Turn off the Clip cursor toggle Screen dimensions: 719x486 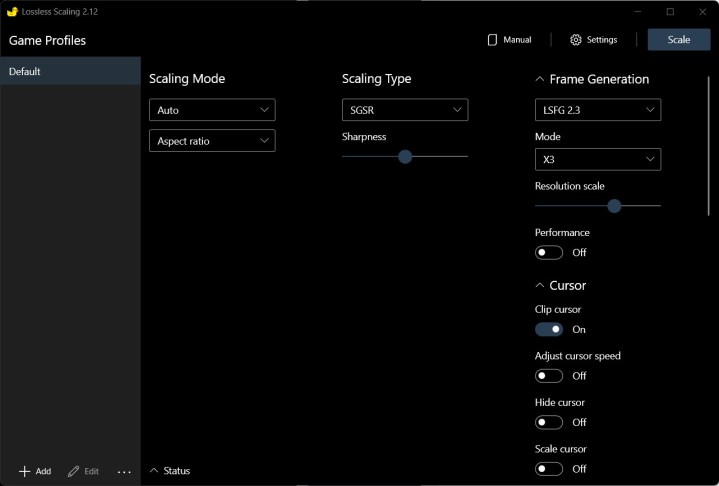549,329
